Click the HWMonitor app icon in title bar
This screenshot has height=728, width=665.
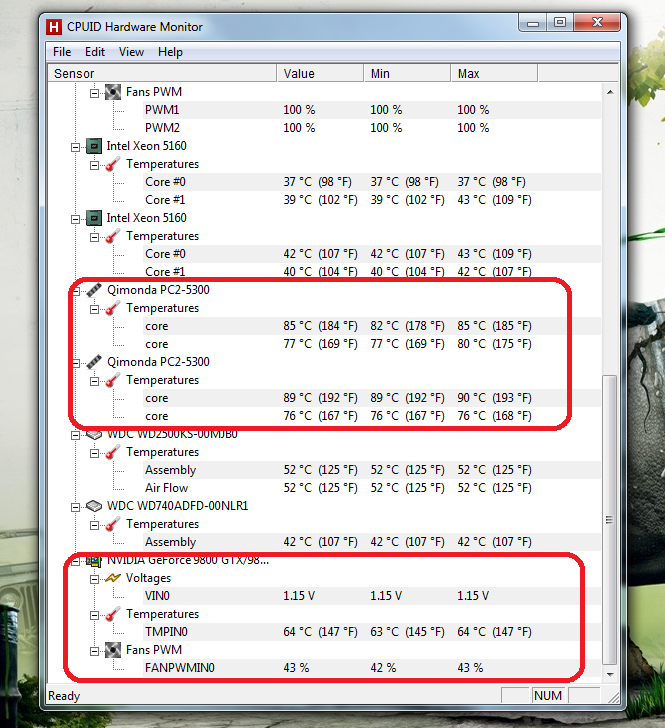54,27
